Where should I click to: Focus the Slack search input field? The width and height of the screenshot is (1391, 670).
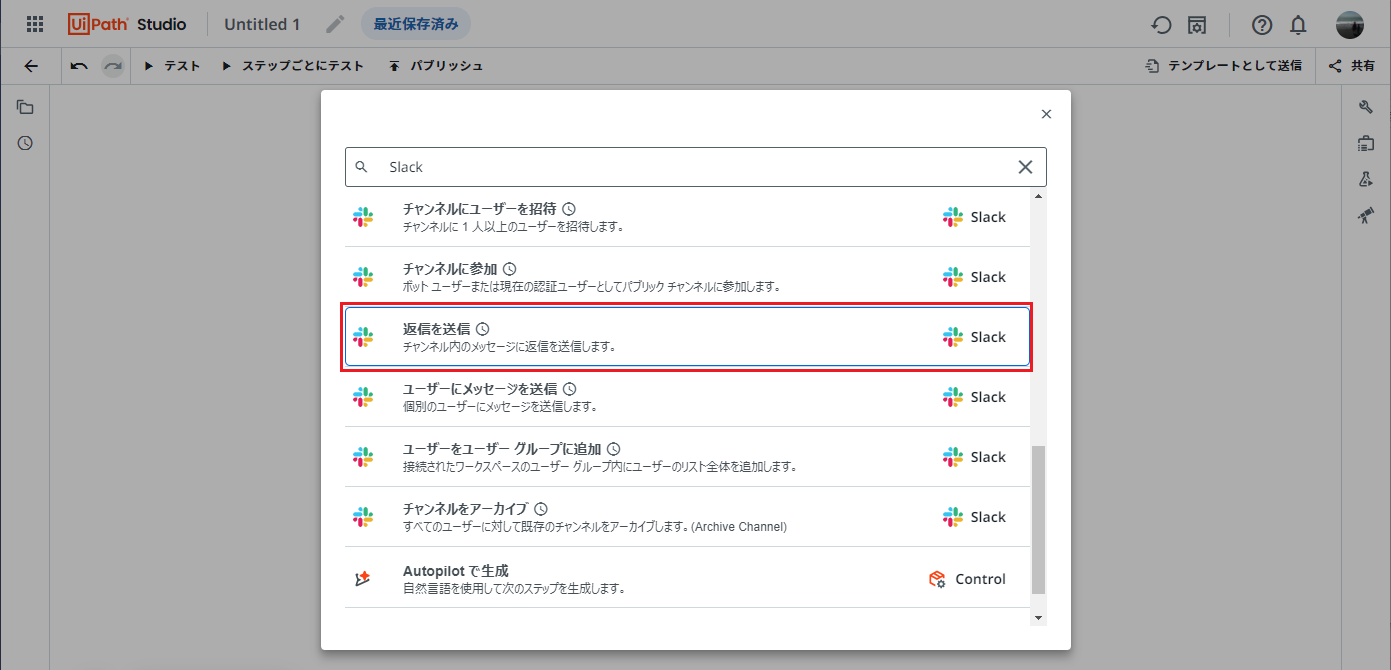(x=696, y=167)
